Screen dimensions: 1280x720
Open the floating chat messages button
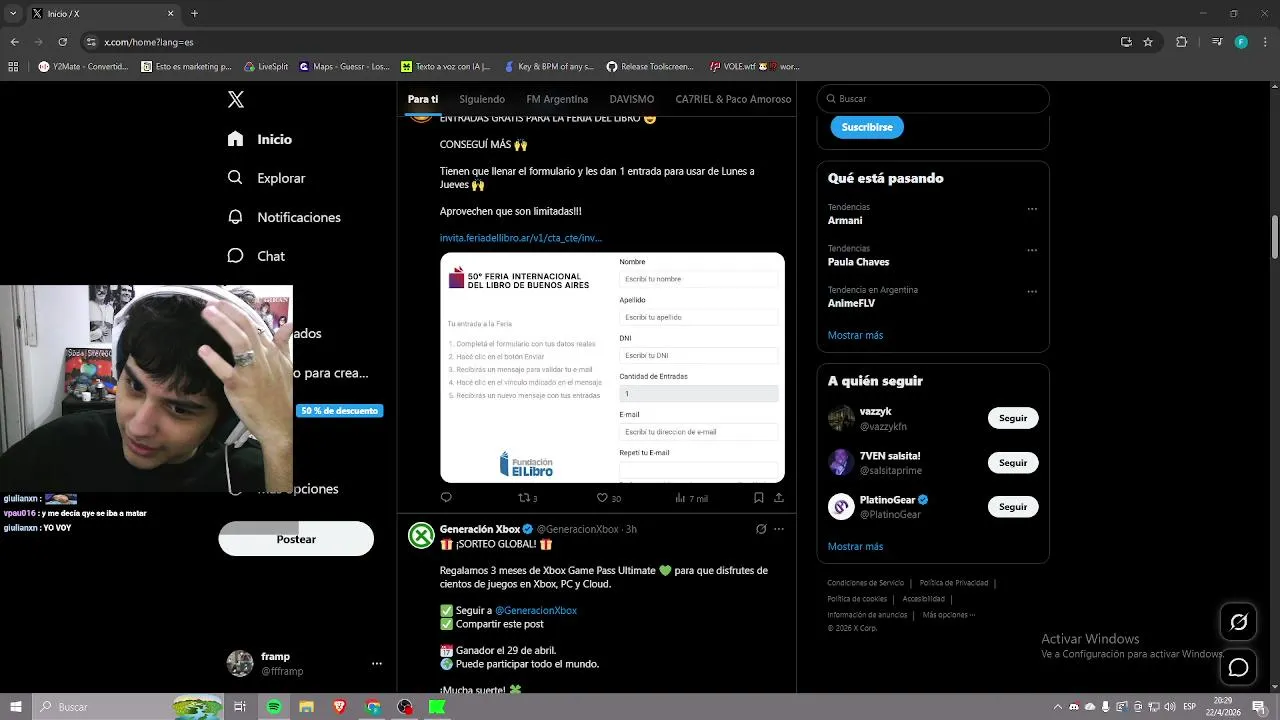(1238, 667)
